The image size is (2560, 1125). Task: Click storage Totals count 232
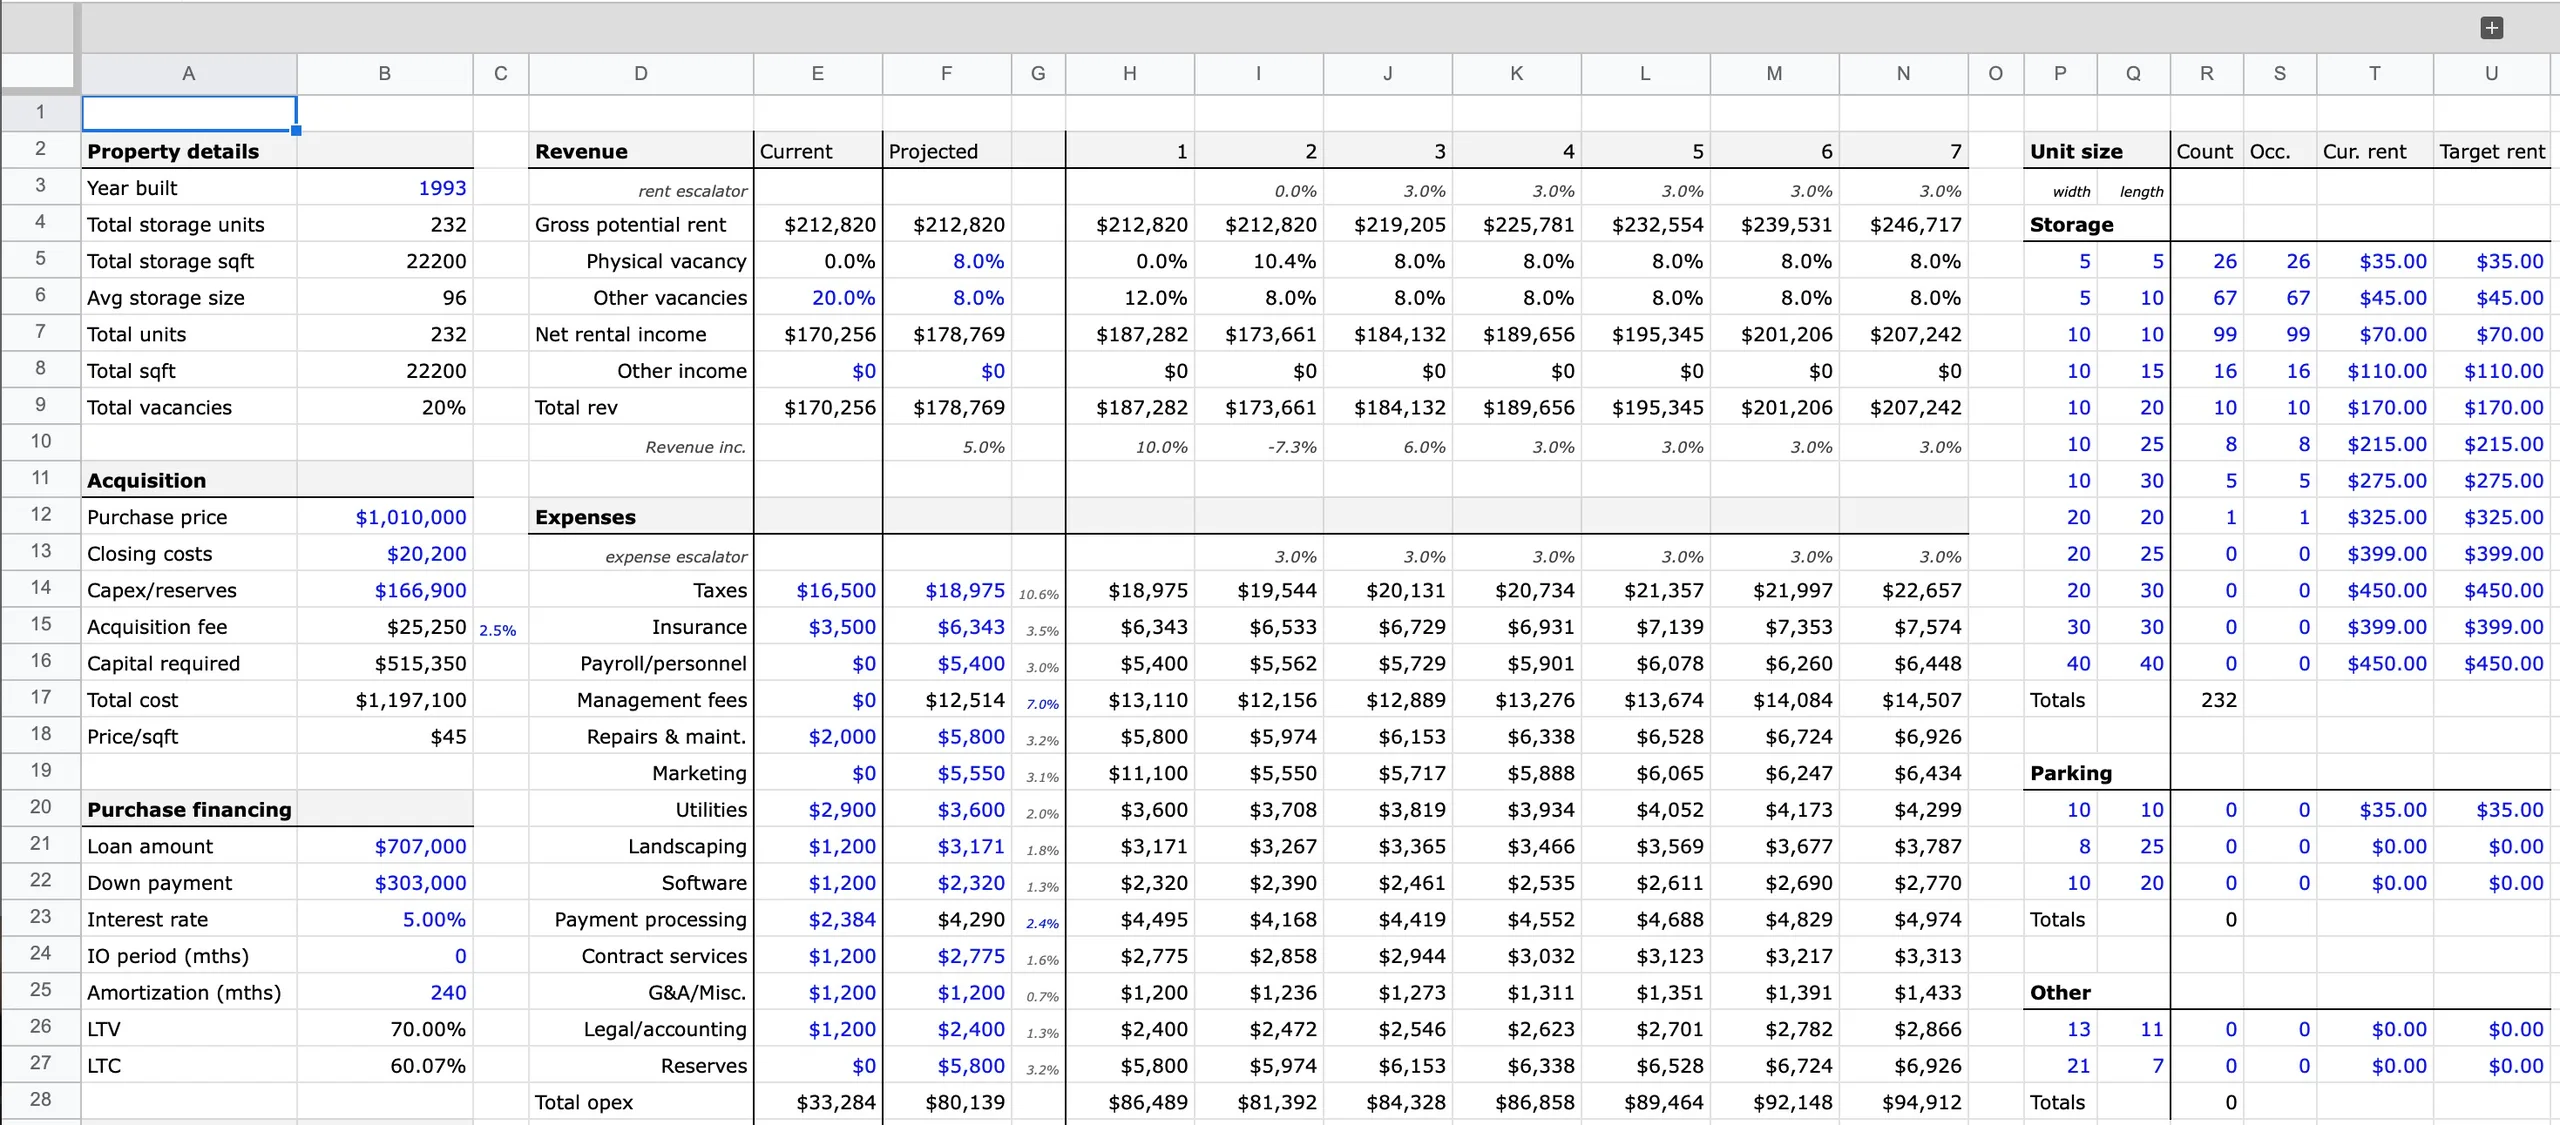click(2219, 700)
